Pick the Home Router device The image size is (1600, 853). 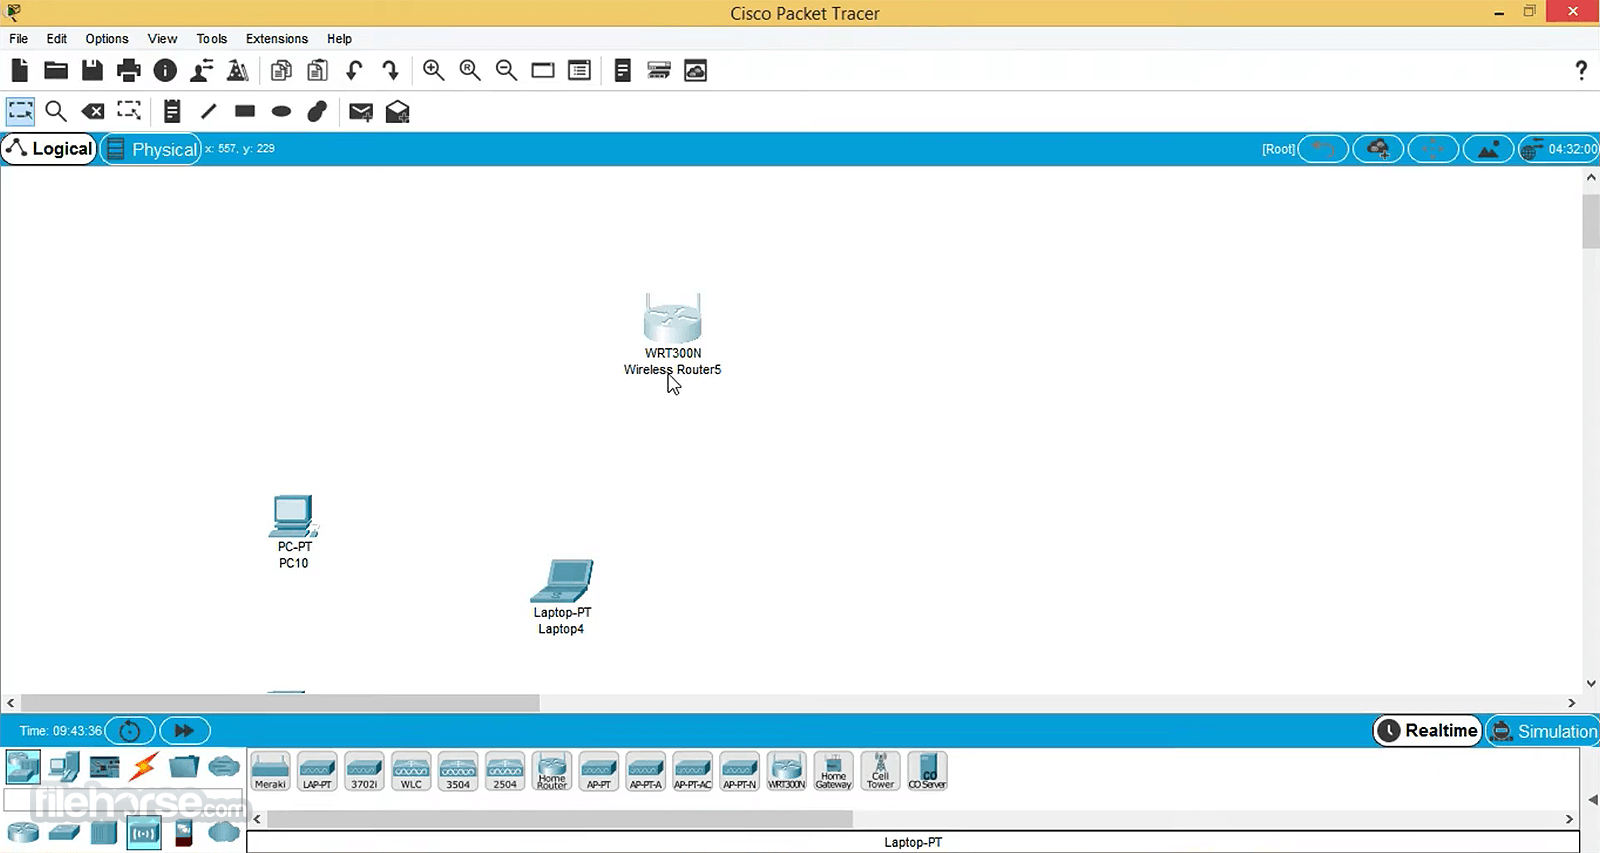point(552,771)
